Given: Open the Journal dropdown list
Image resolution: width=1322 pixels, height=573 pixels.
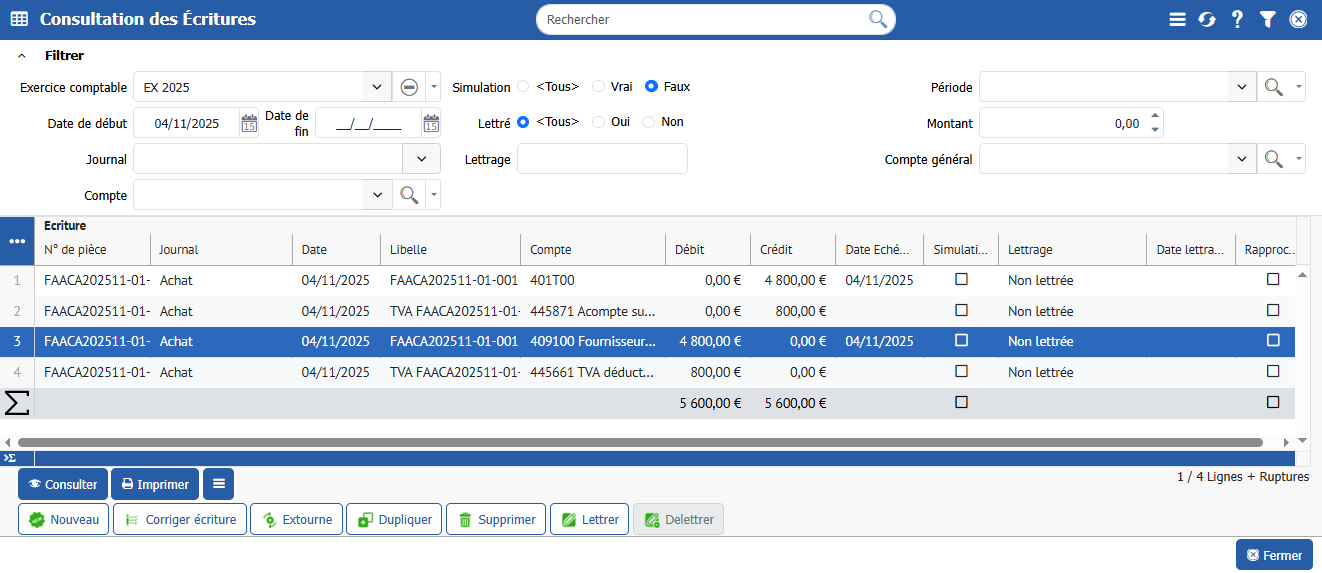Looking at the screenshot, I should pos(421,159).
